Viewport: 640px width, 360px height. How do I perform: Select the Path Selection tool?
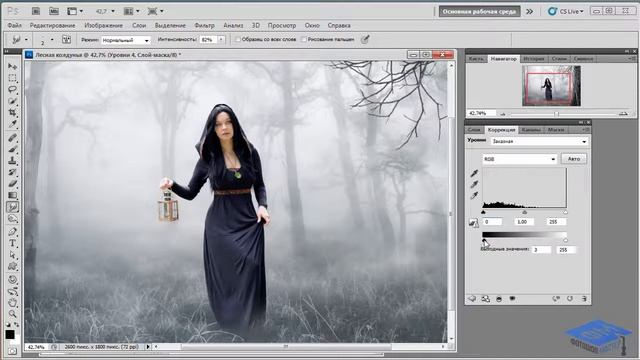[x=13, y=255]
